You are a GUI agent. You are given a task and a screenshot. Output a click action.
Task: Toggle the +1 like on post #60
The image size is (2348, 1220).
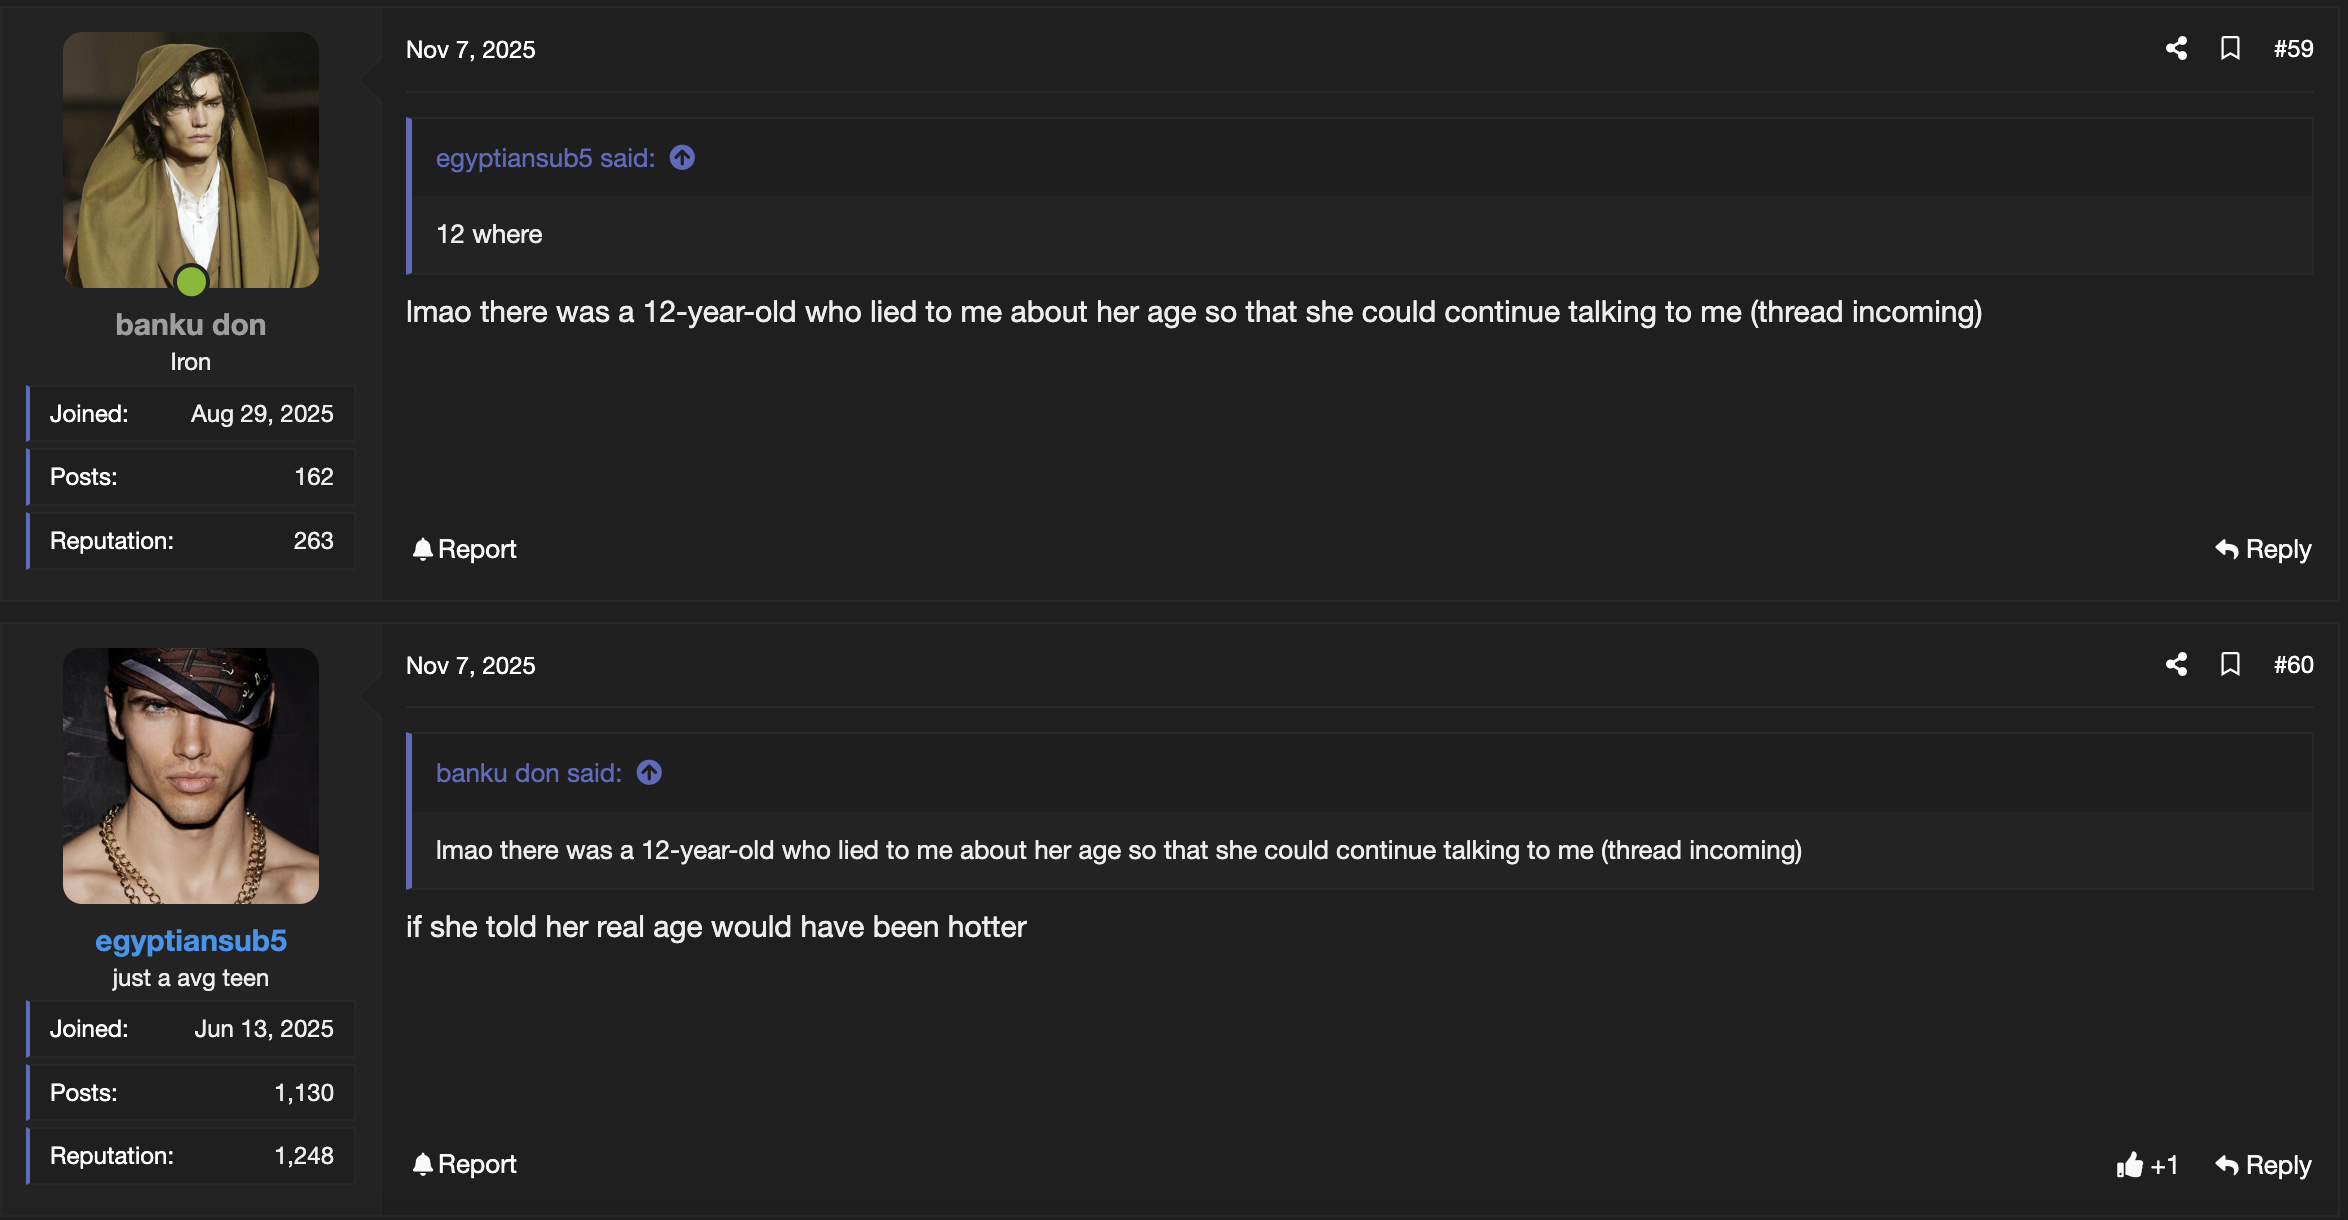pyautogui.click(x=2147, y=1164)
